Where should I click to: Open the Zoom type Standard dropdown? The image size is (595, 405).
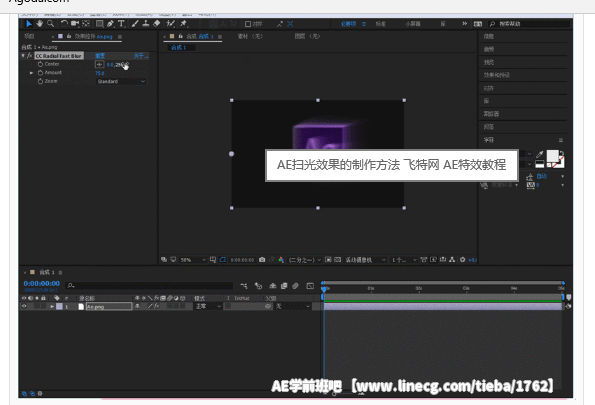121,81
